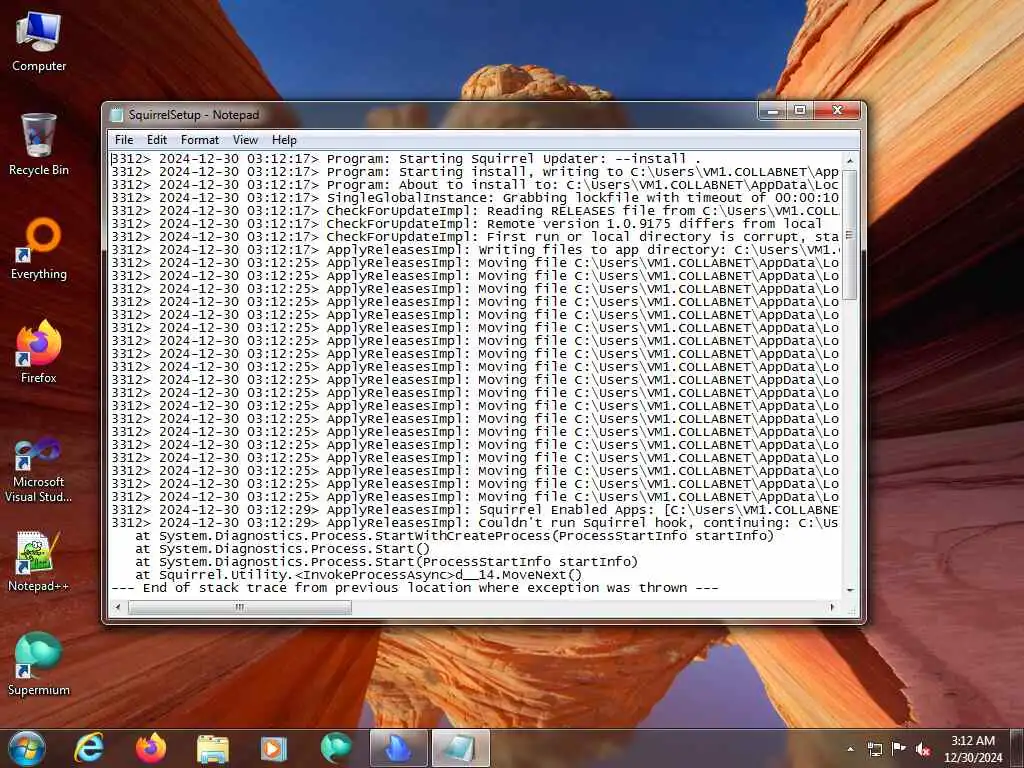Open the clock showing 3:12 AM
Screen dimensions: 1024x768
click(x=972, y=748)
